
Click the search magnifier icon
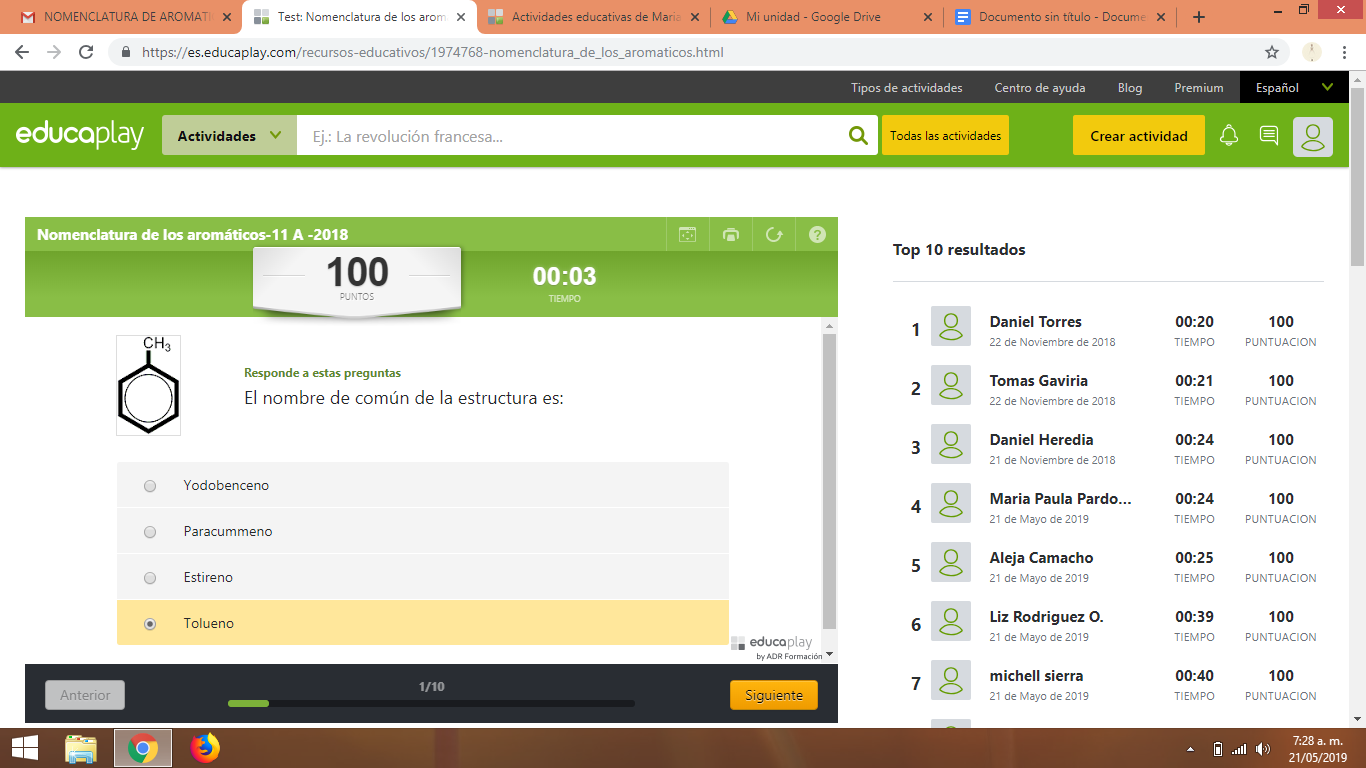point(858,136)
